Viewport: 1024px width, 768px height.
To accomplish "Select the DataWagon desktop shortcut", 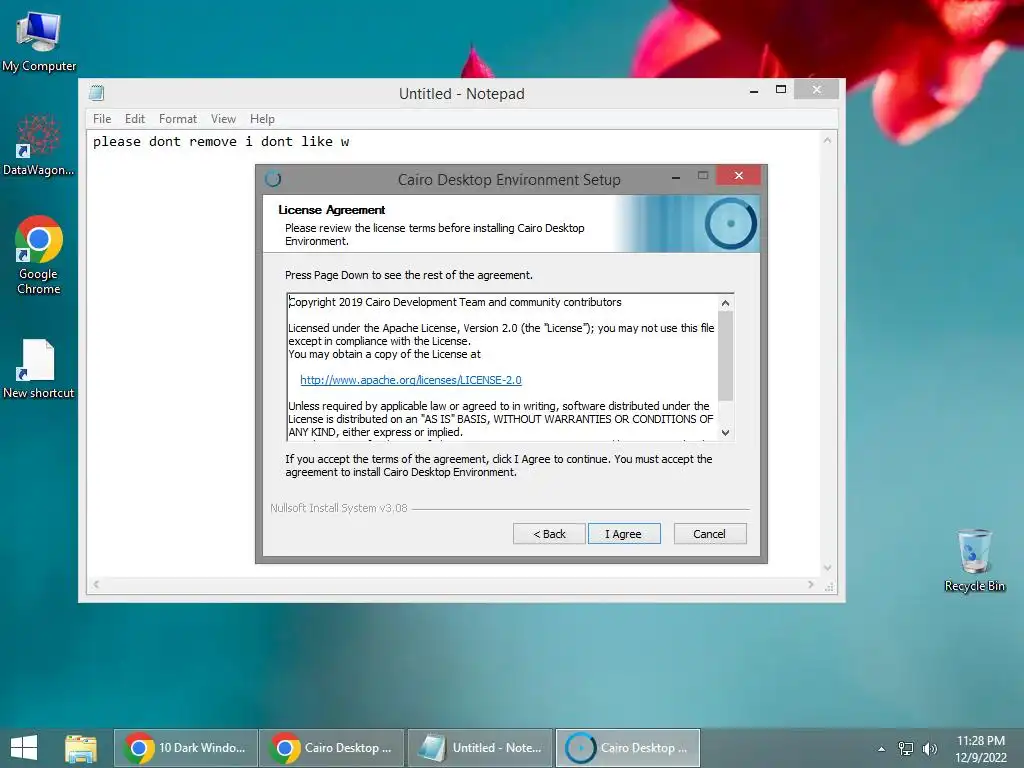I will (x=39, y=145).
